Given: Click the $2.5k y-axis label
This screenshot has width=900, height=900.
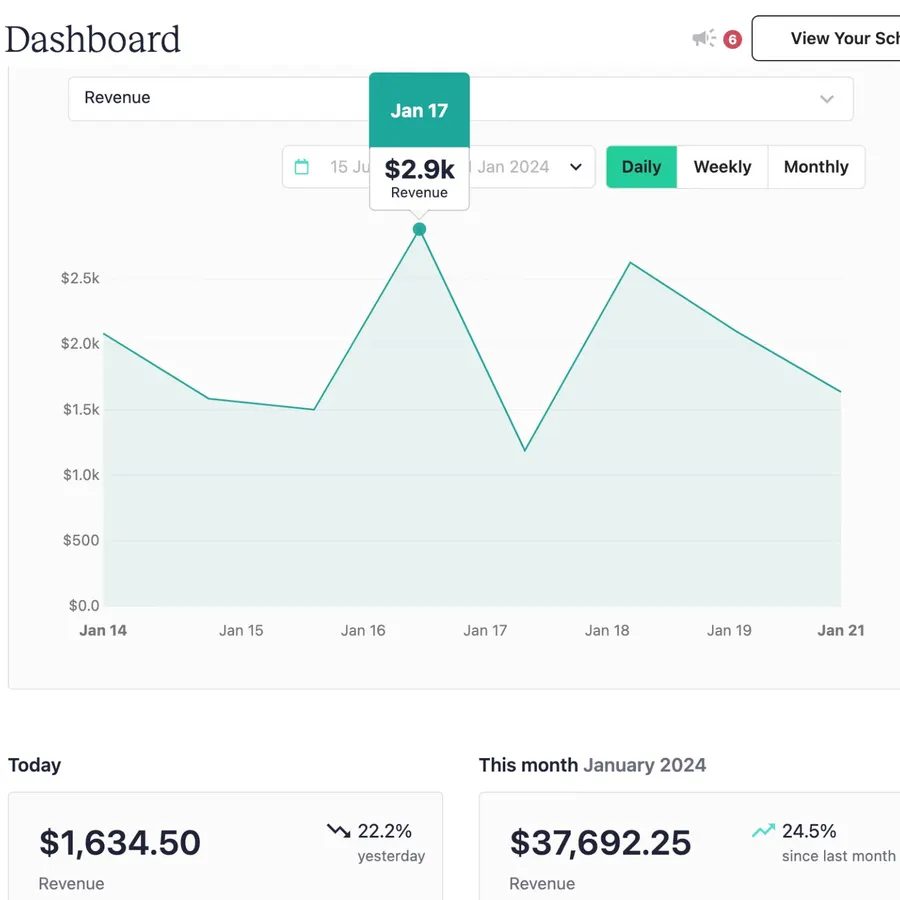Looking at the screenshot, I should click(x=80, y=278).
